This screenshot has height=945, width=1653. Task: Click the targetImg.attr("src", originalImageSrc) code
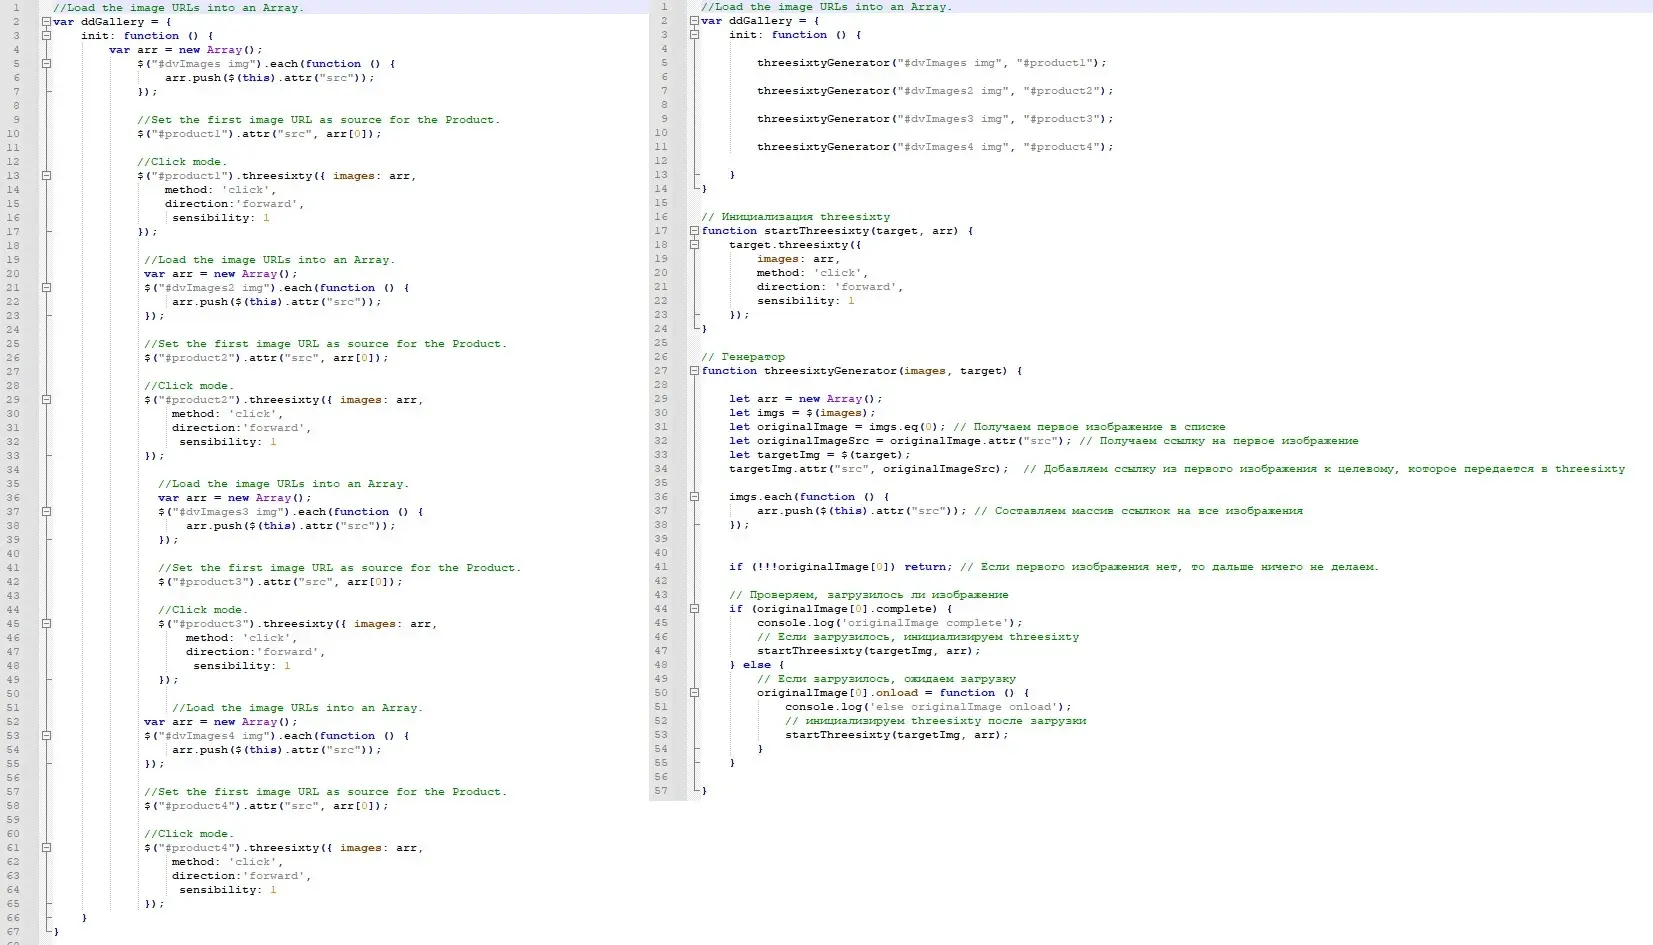[868, 469]
